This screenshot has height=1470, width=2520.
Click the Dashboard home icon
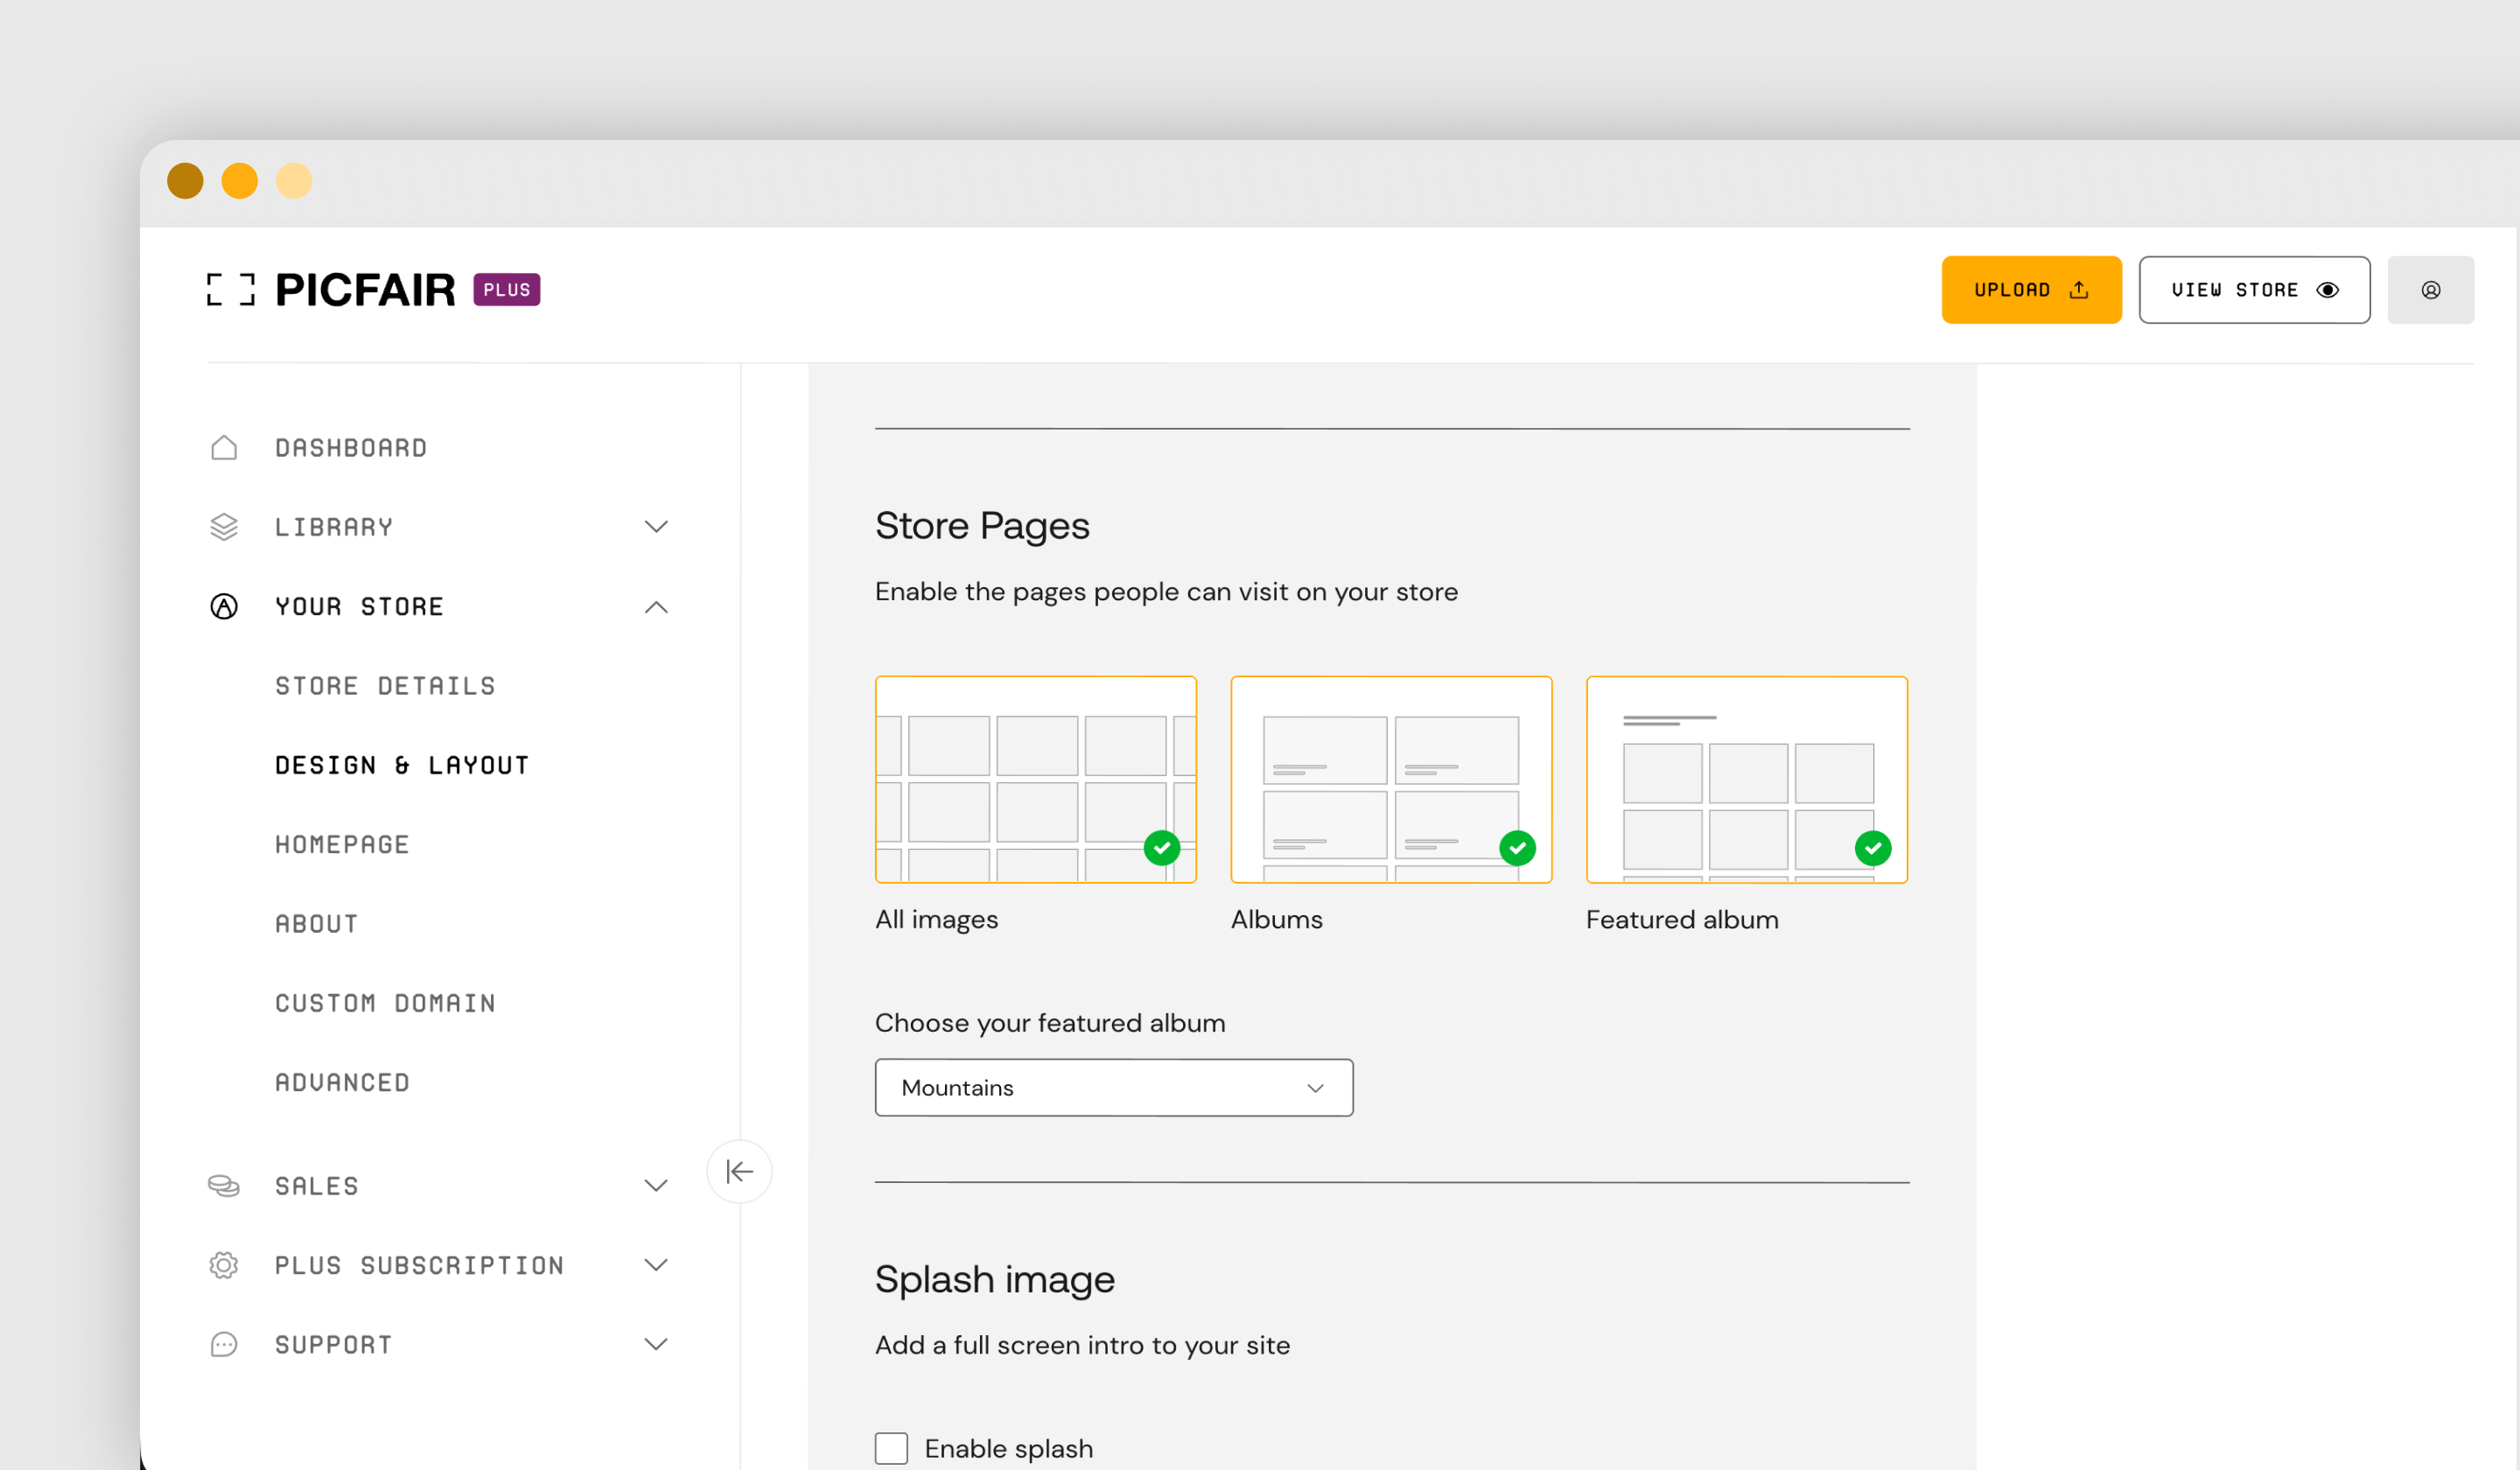224,448
